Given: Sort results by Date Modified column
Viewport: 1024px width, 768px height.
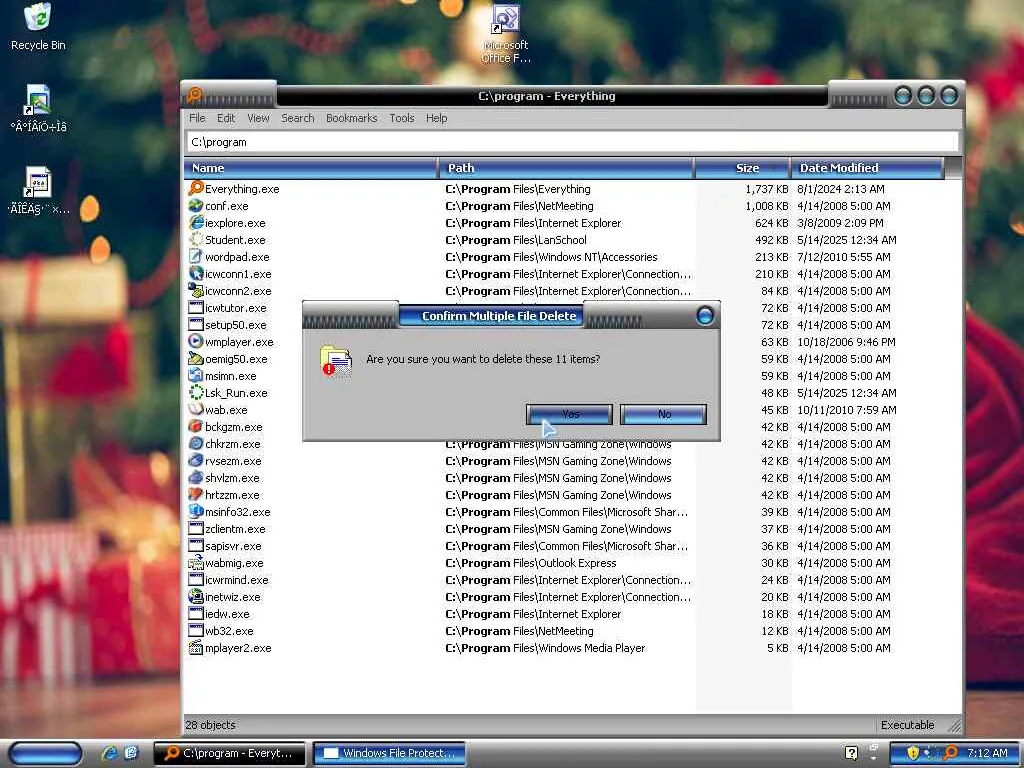Looking at the screenshot, I should pos(867,168).
